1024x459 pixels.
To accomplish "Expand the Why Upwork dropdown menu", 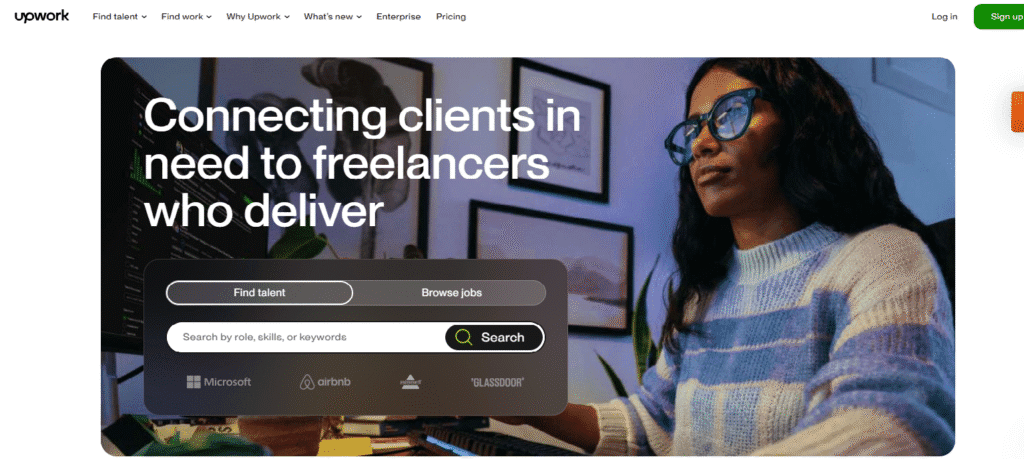I will (x=258, y=17).
